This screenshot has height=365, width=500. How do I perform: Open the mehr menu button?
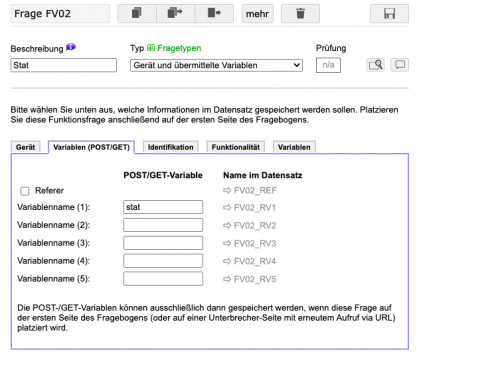[x=257, y=14]
